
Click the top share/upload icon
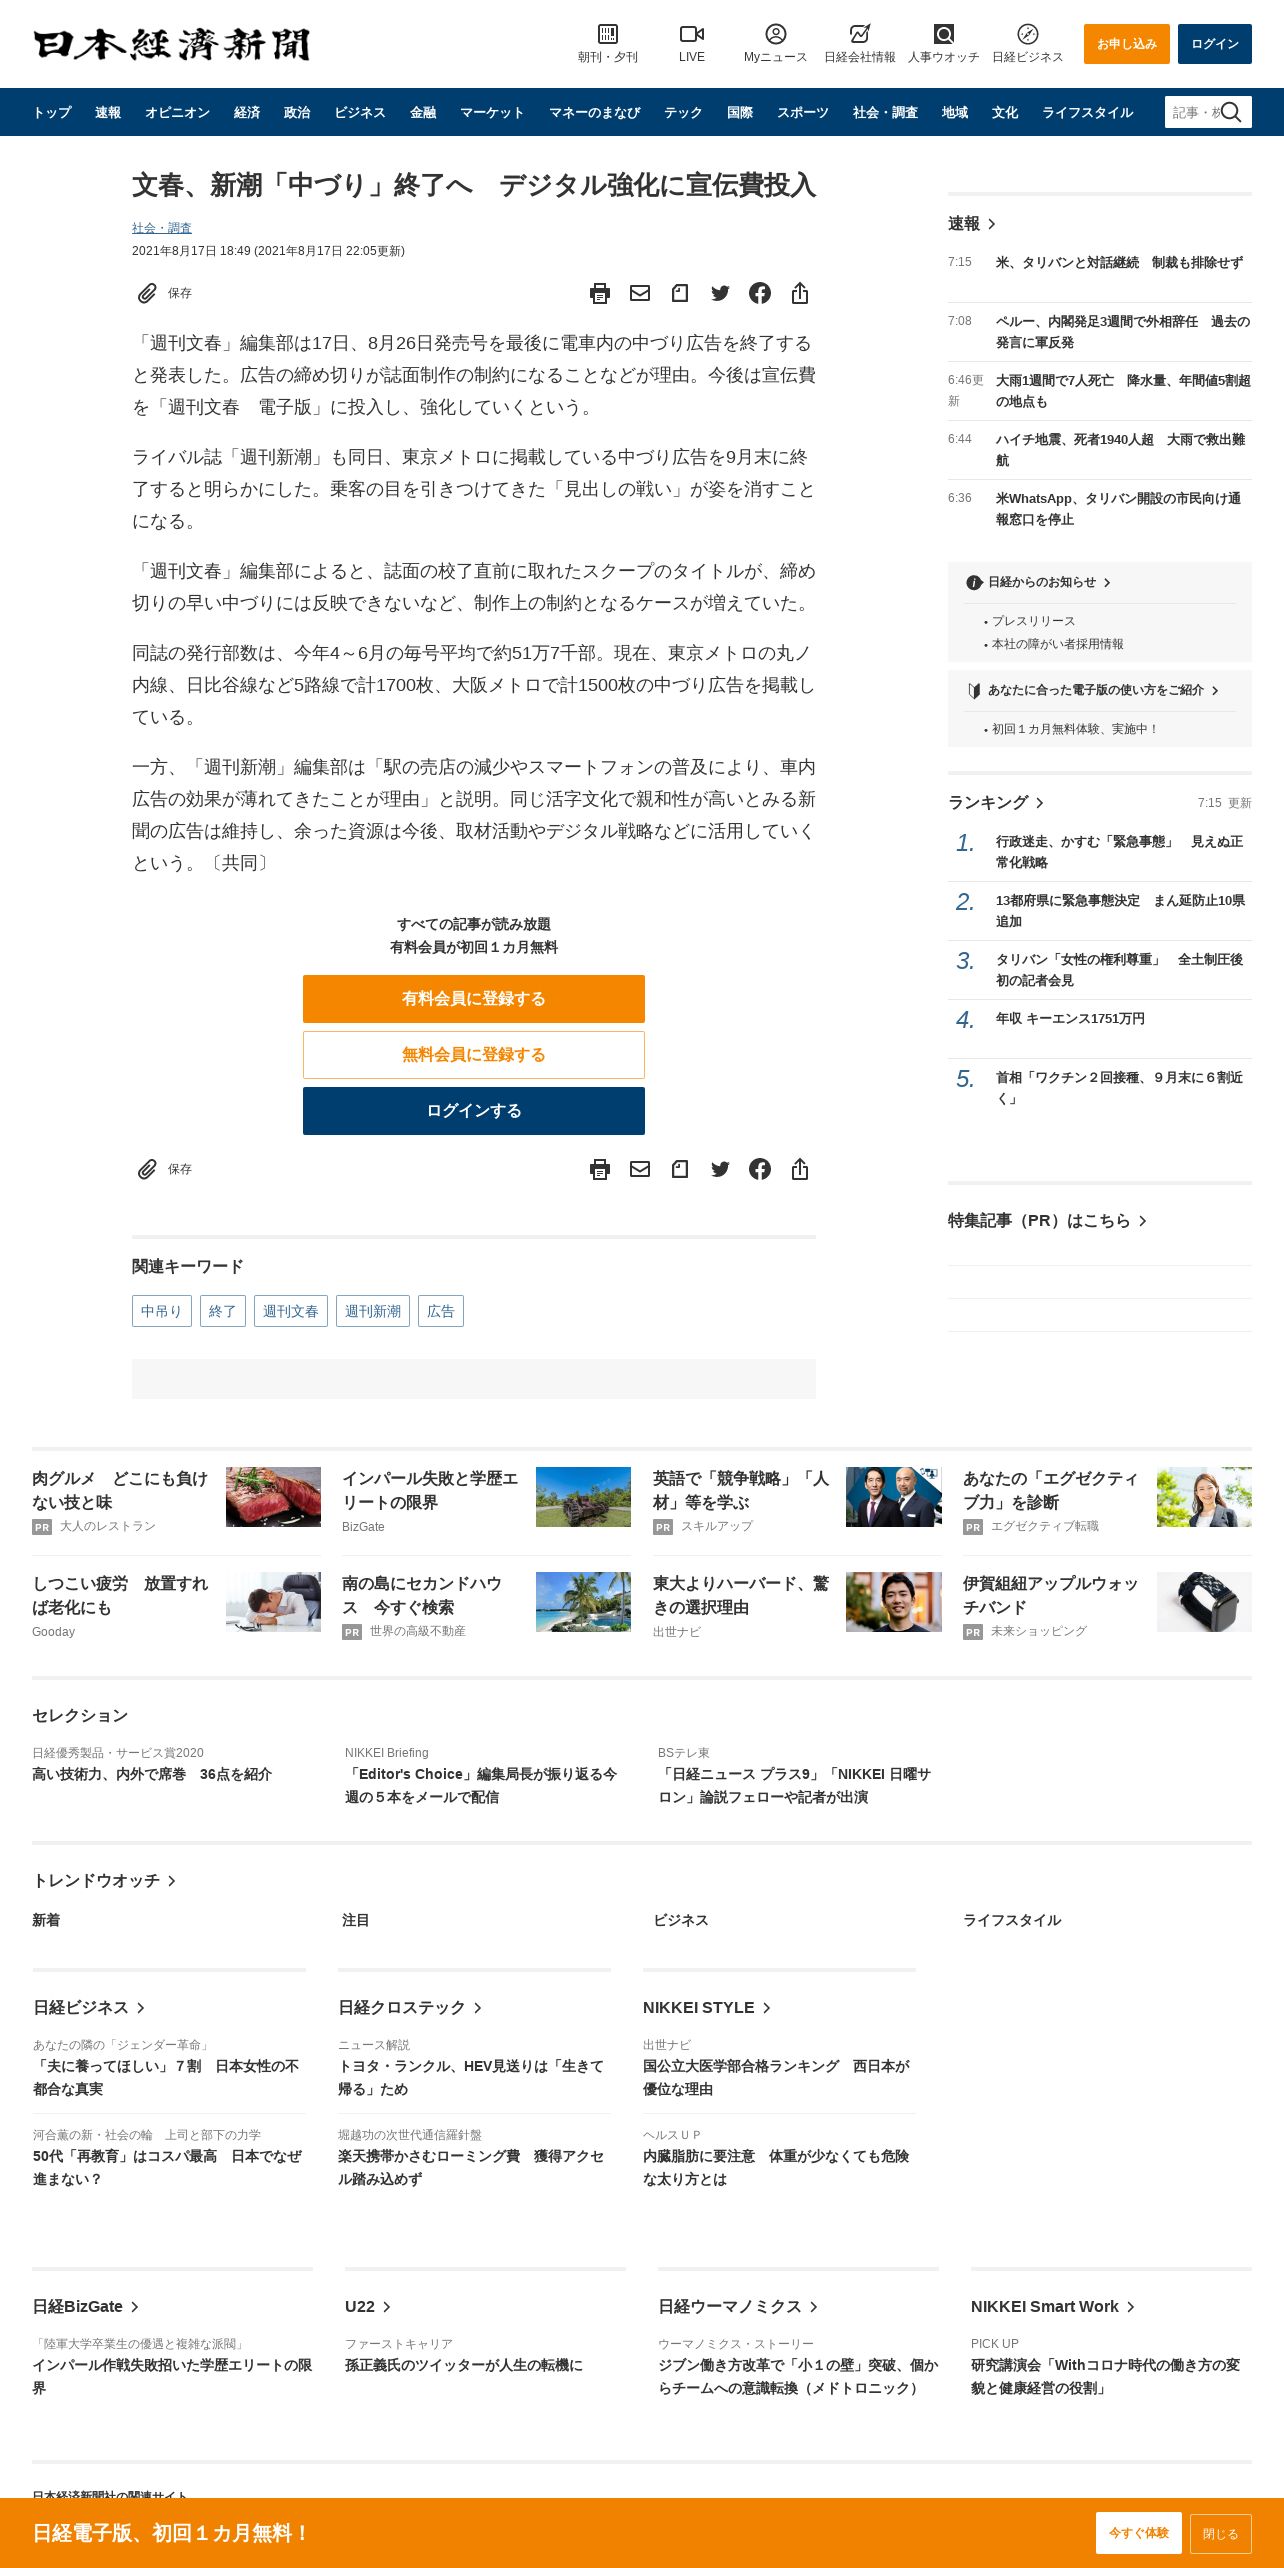[800, 293]
